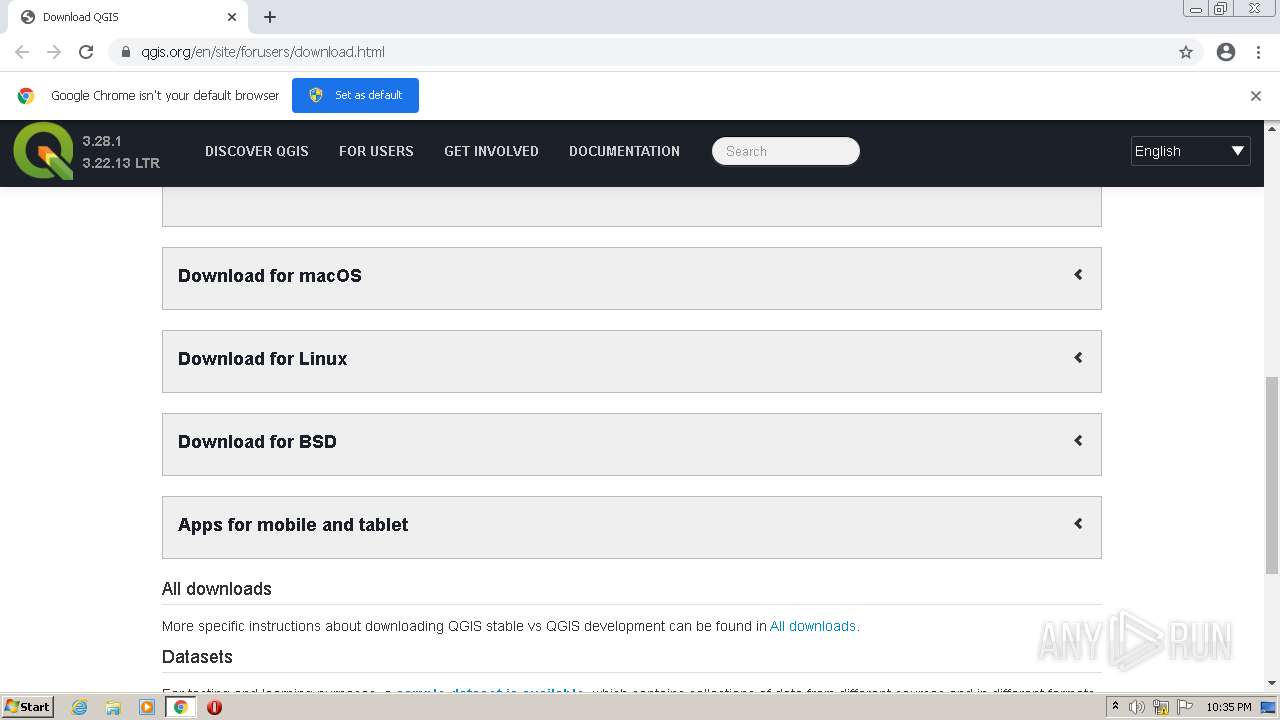Image resolution: width=1280 pixels, height=720 pixels.
Task: Click the address bar URL
Action: [x=263, y=52]
